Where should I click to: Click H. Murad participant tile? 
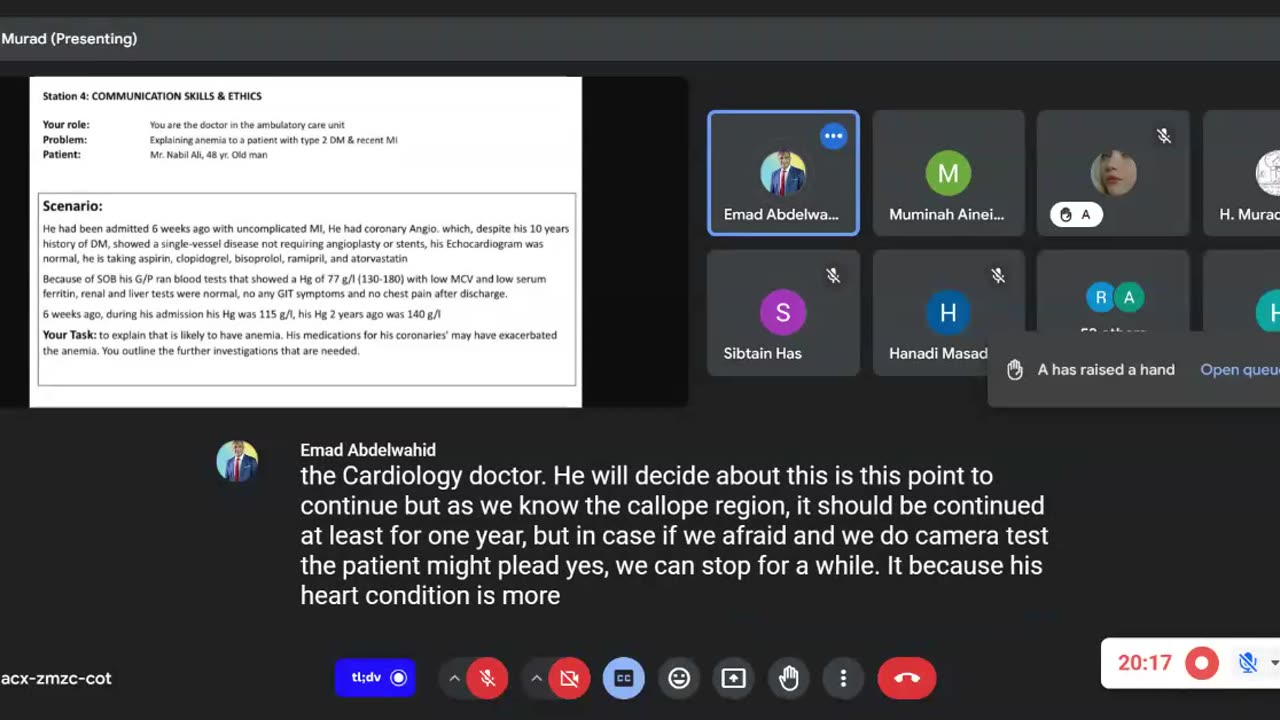coord(1243,173)
